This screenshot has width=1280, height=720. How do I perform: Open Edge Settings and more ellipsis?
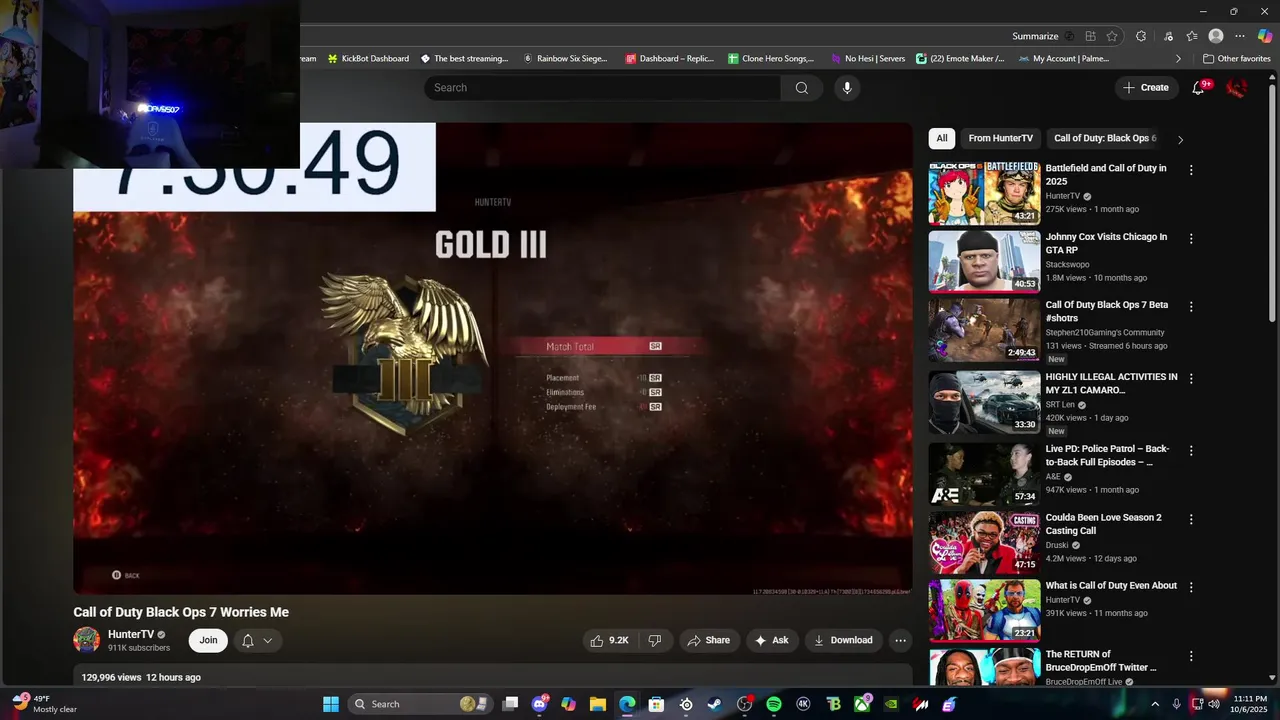coord(1240,36)
